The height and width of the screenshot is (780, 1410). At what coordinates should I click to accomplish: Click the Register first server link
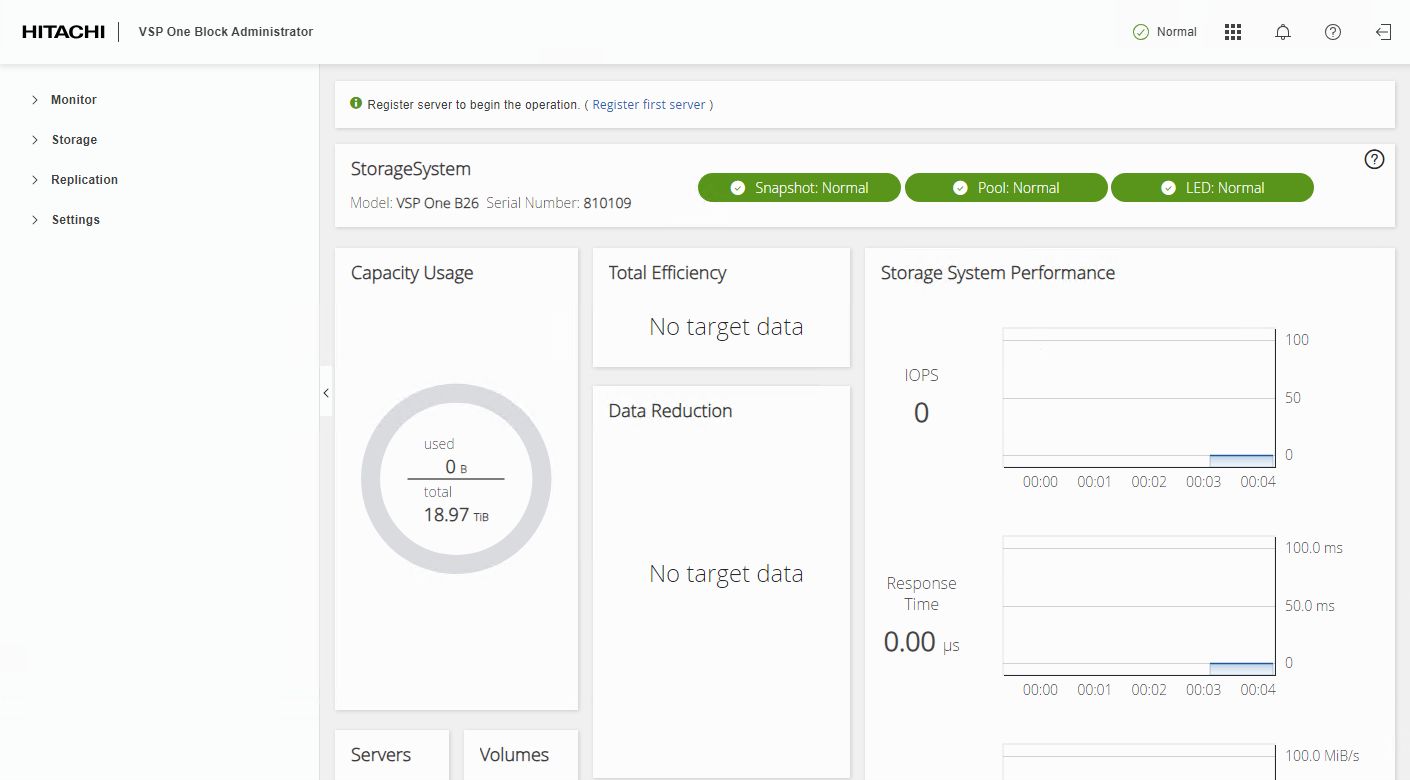click(648, 105)
